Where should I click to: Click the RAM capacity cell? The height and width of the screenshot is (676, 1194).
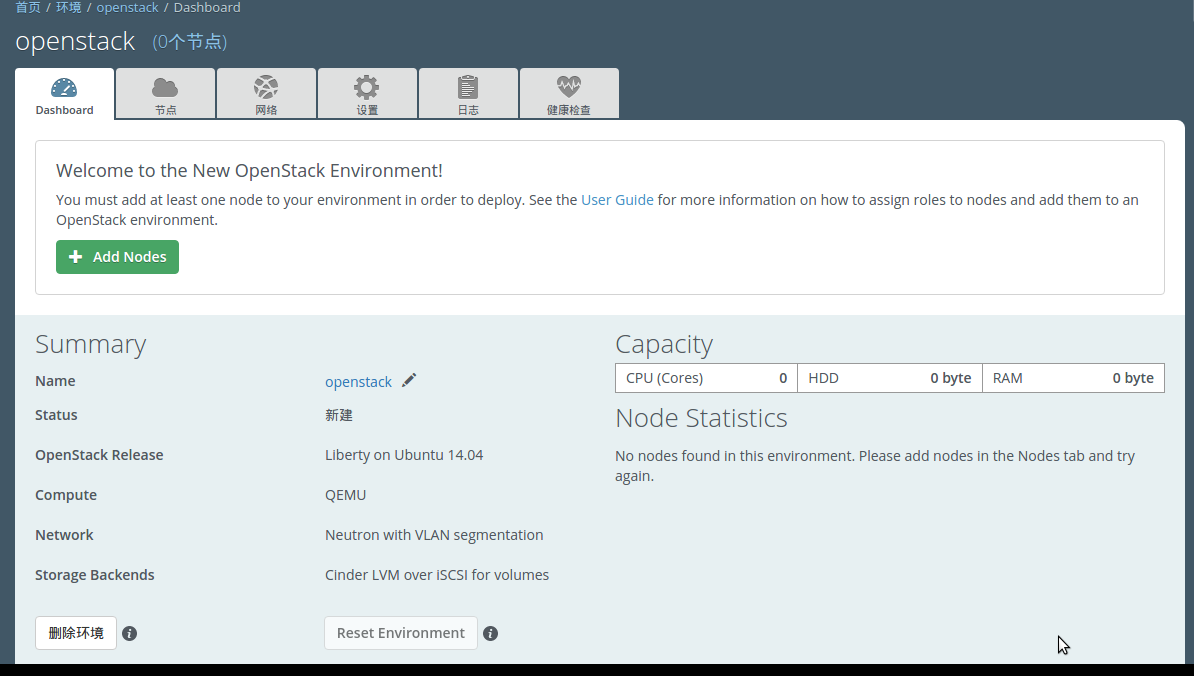[1073, 378]
